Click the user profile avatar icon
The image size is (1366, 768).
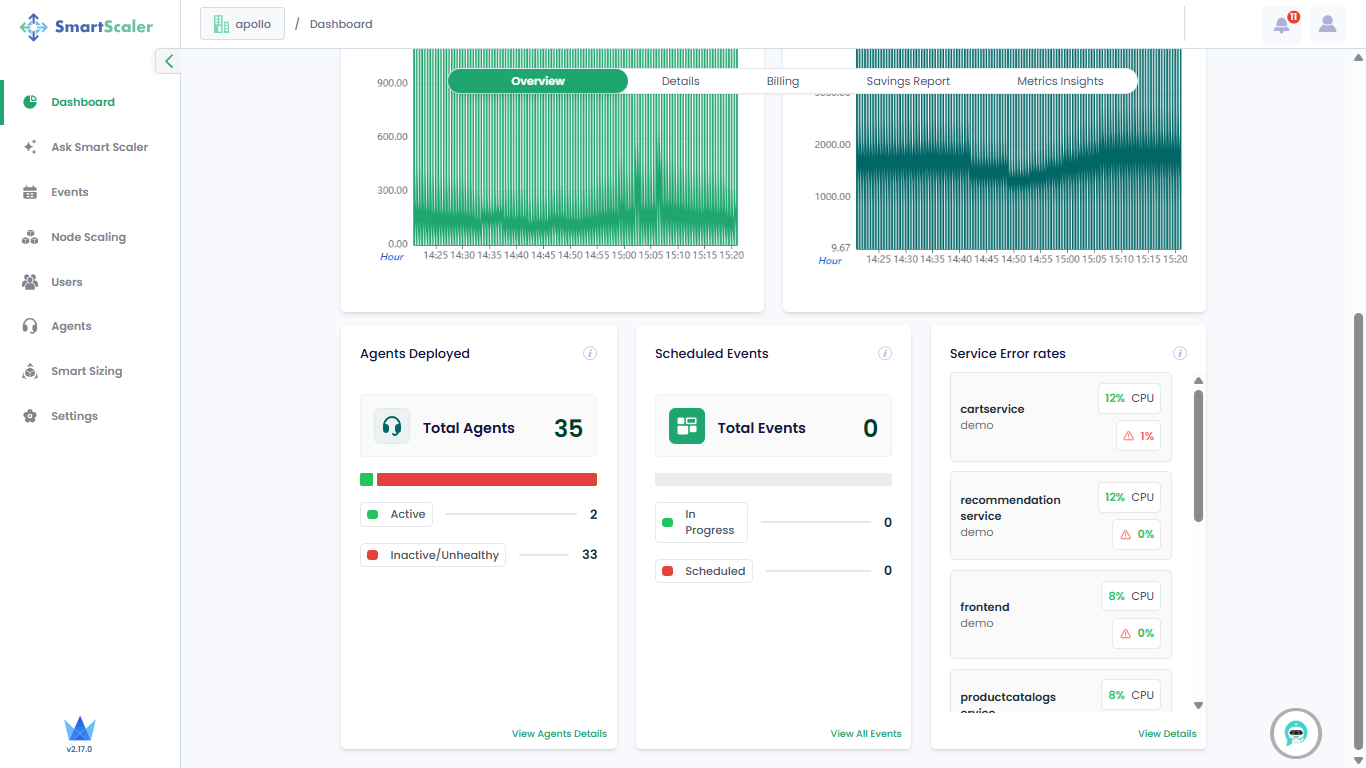1327,24
